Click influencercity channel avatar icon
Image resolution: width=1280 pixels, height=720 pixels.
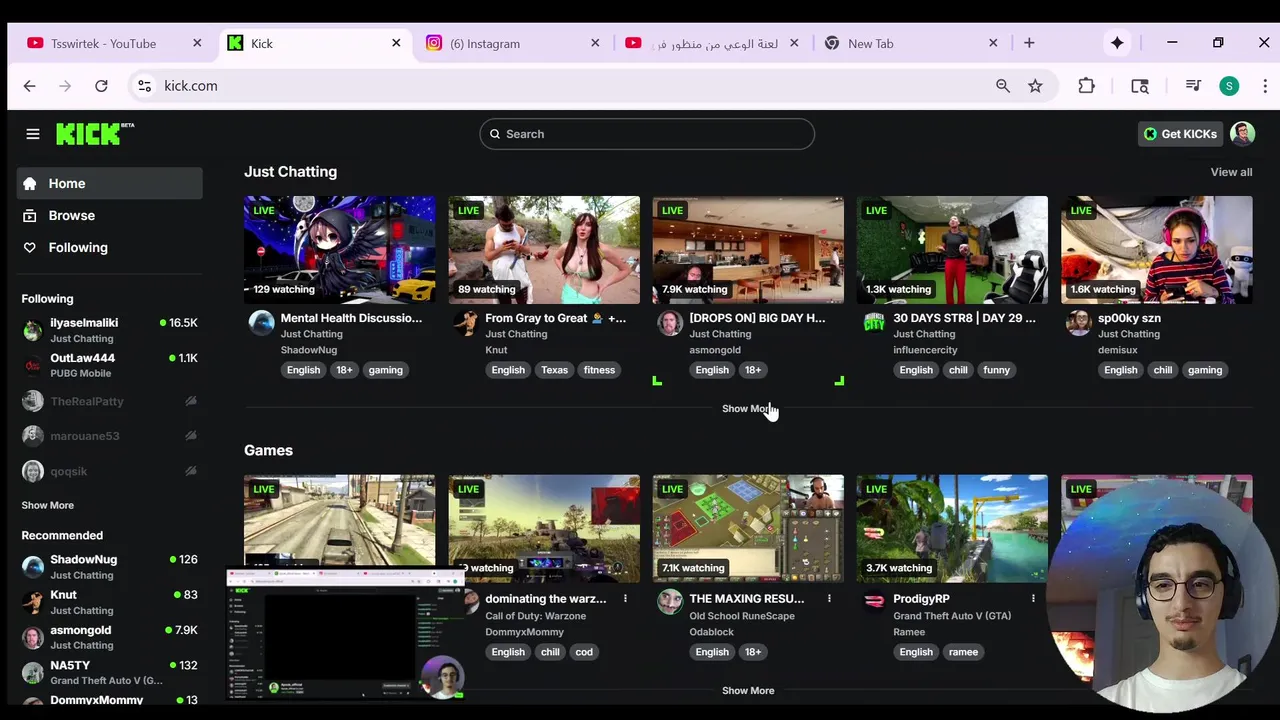click(874, 323)
